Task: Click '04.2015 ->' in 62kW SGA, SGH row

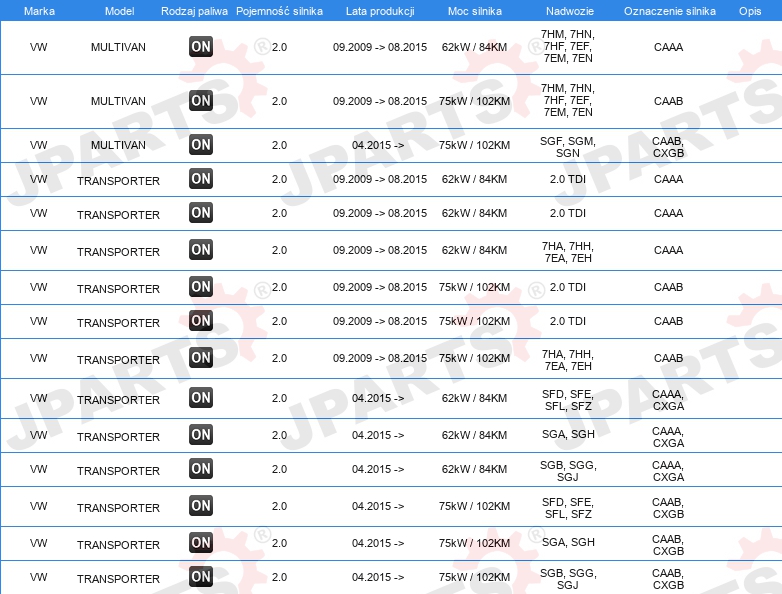Action: (378, 435)
